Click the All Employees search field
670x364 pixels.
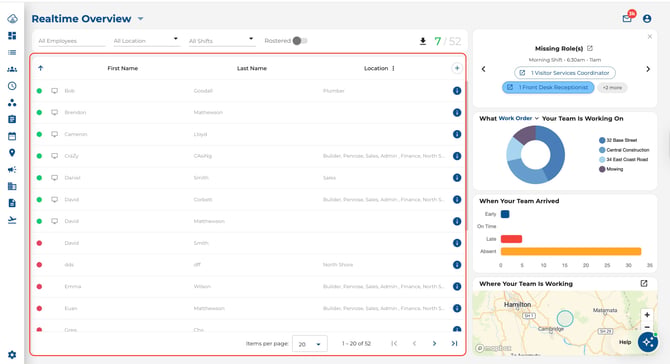click(71, 41)
